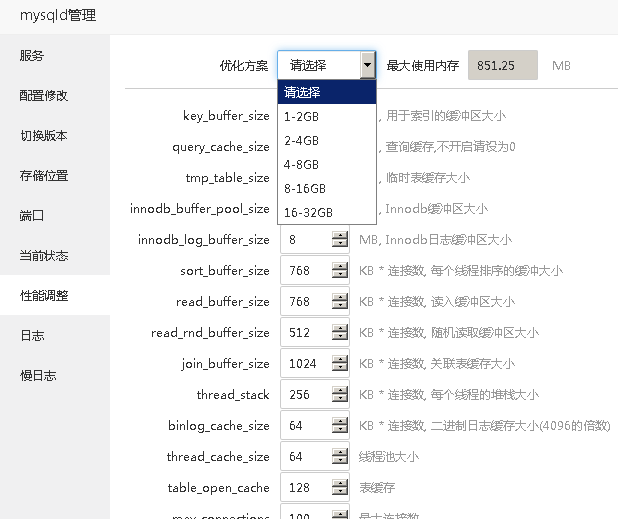Open the 存储位置 sidebar tab
The width and height of the screenshot is (618, 519).
pos(55,175)
